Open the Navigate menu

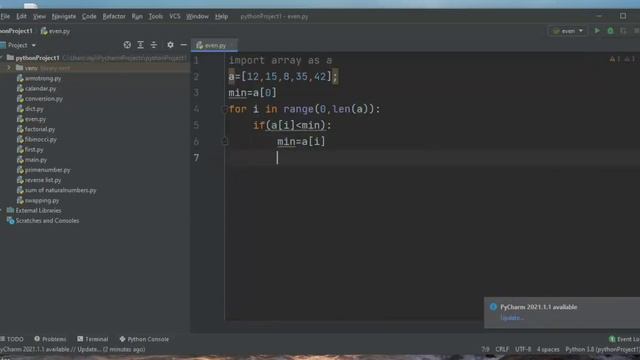pos(64,17)
